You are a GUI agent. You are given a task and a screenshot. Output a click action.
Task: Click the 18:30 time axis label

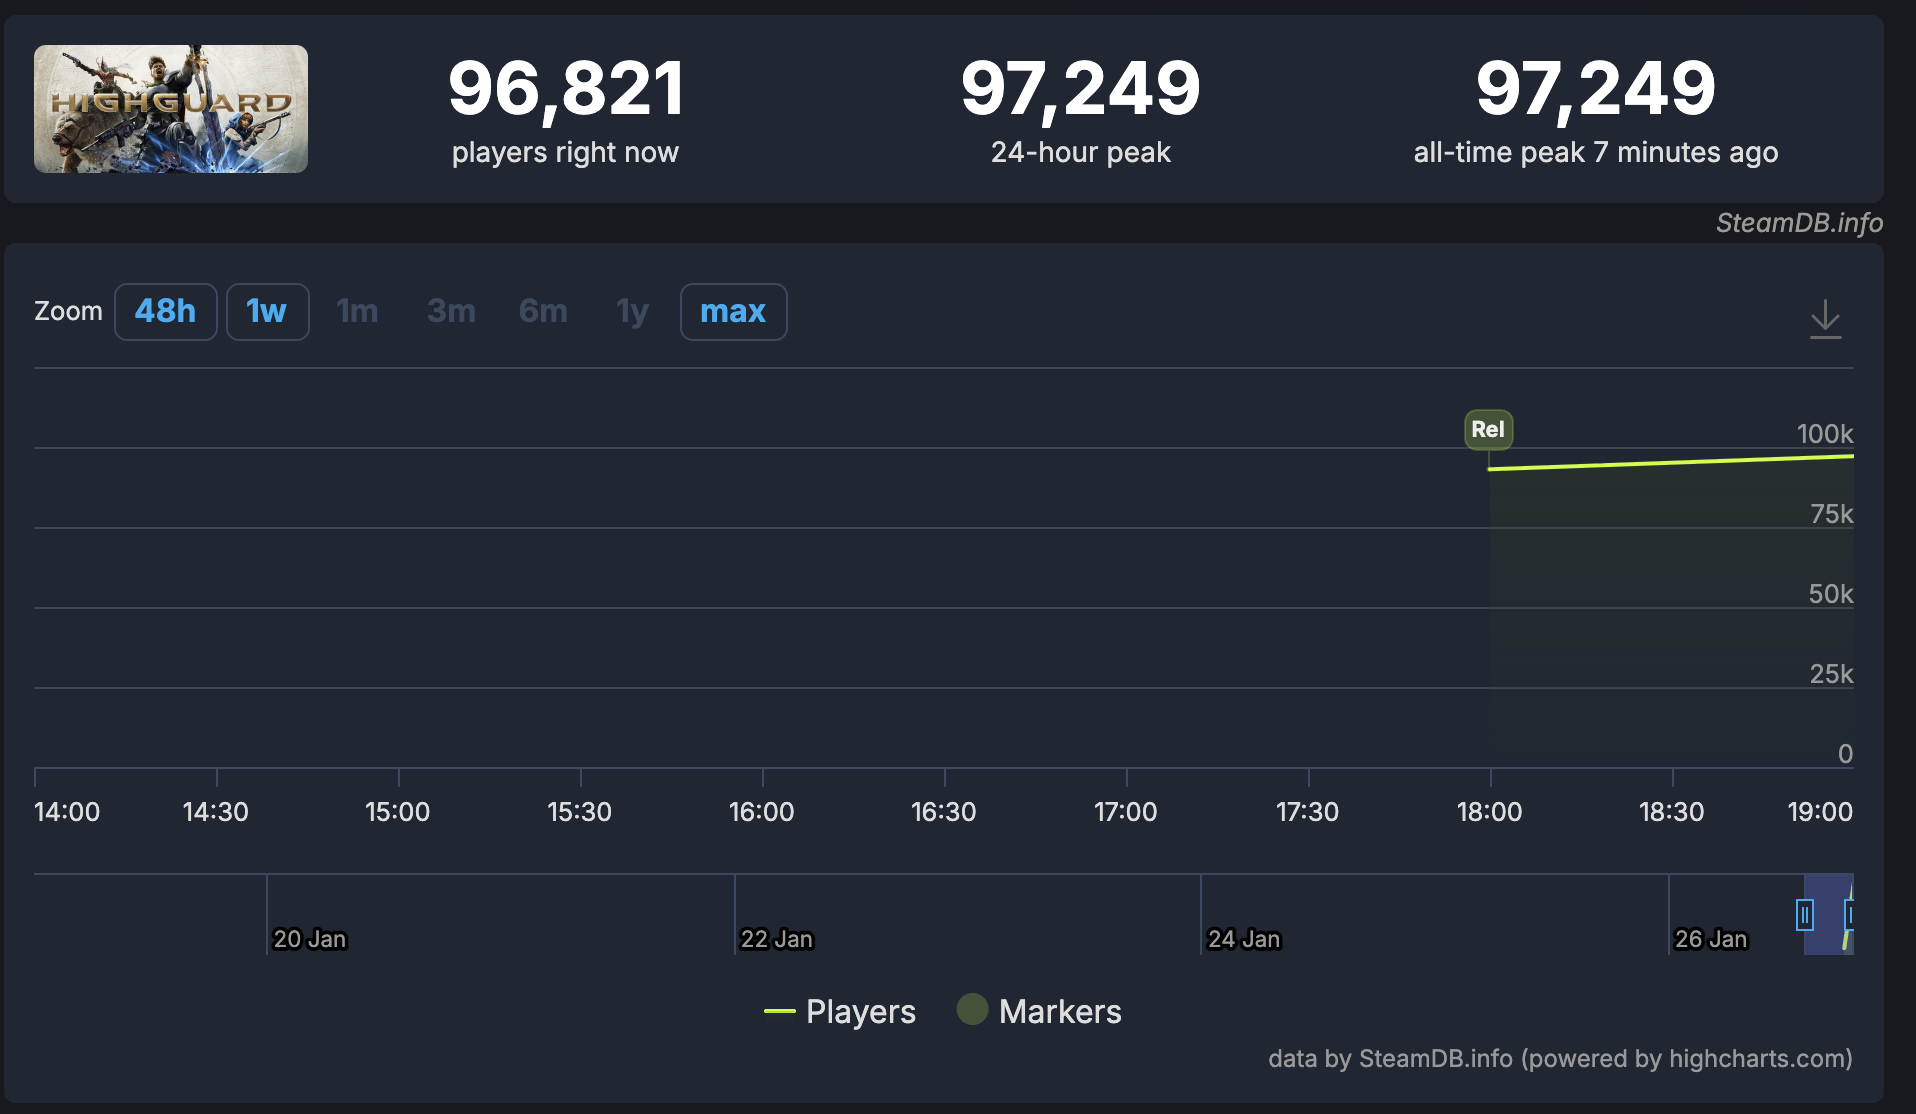(x=1672, y=812)
